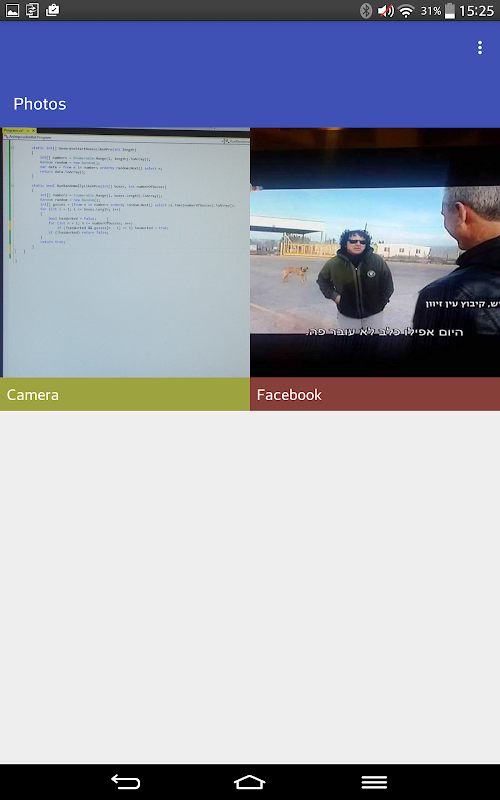Open the three-dot overflow menu
The image size is (500, 800).
pos(480,47)
